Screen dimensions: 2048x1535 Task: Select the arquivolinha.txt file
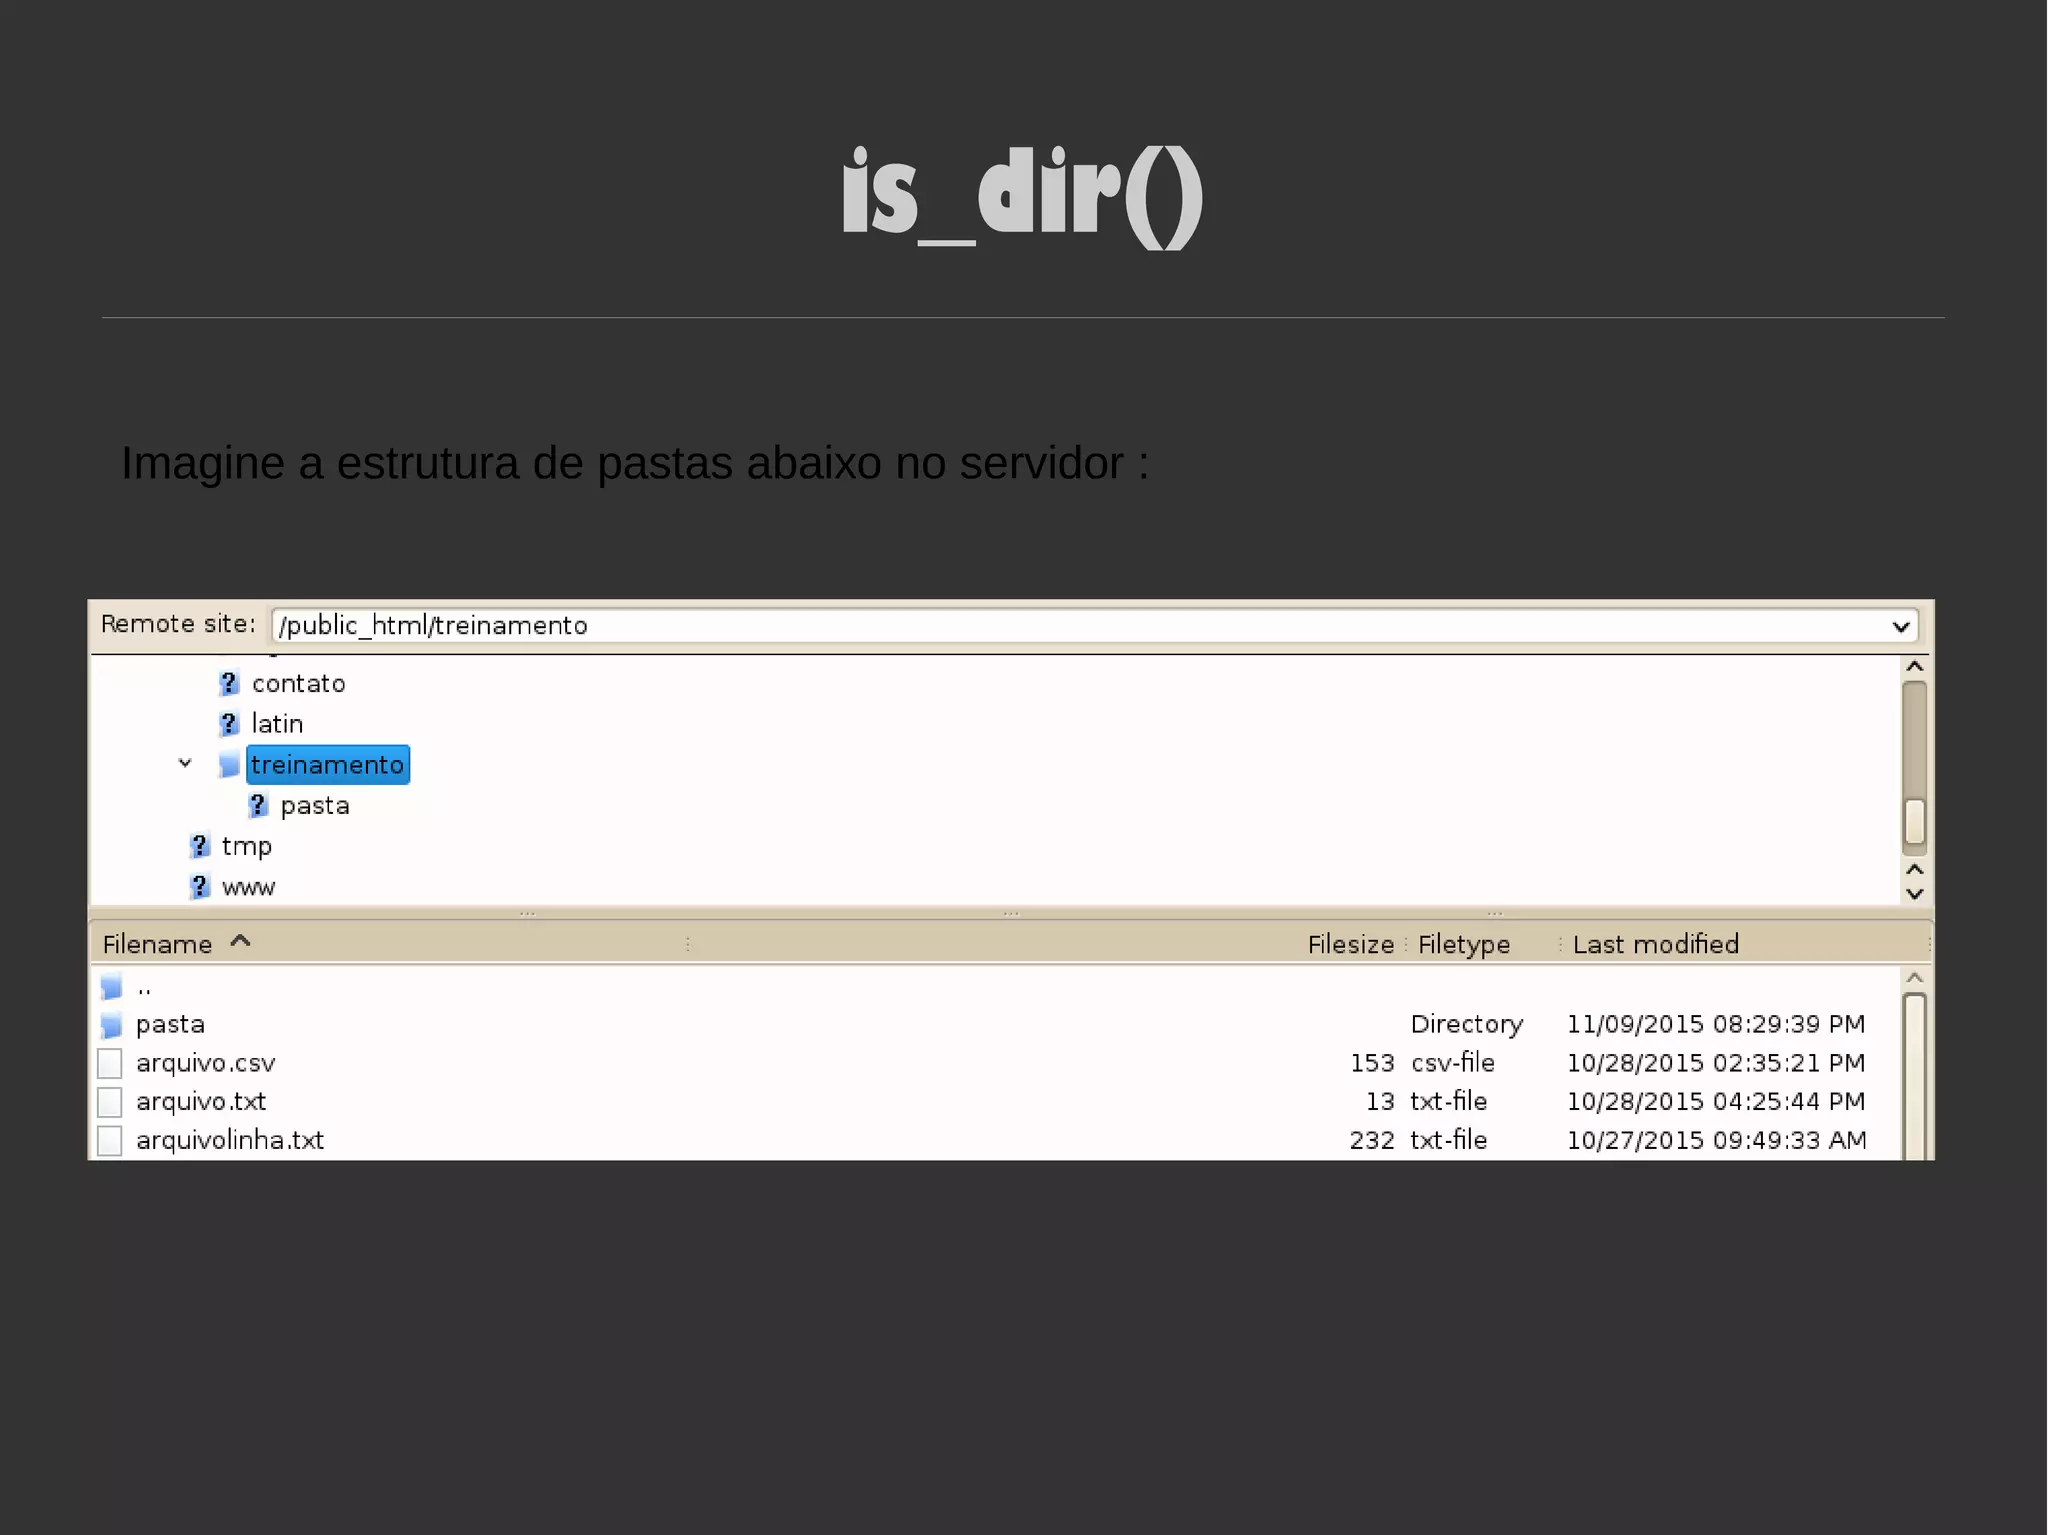230,1141
